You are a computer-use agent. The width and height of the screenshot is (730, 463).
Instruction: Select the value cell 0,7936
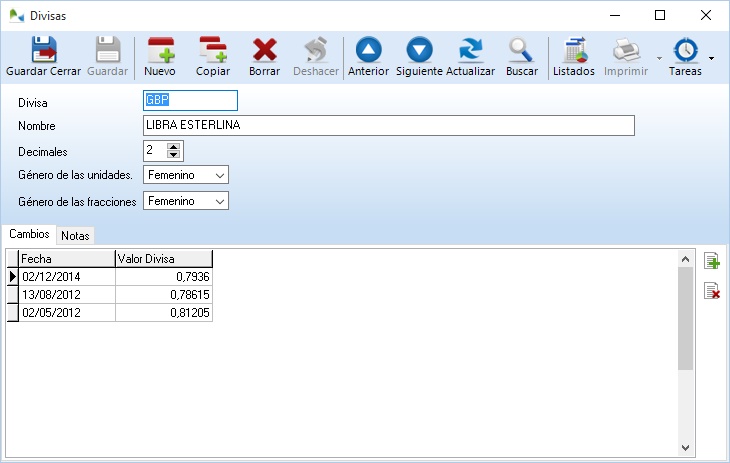coord(164,277)
